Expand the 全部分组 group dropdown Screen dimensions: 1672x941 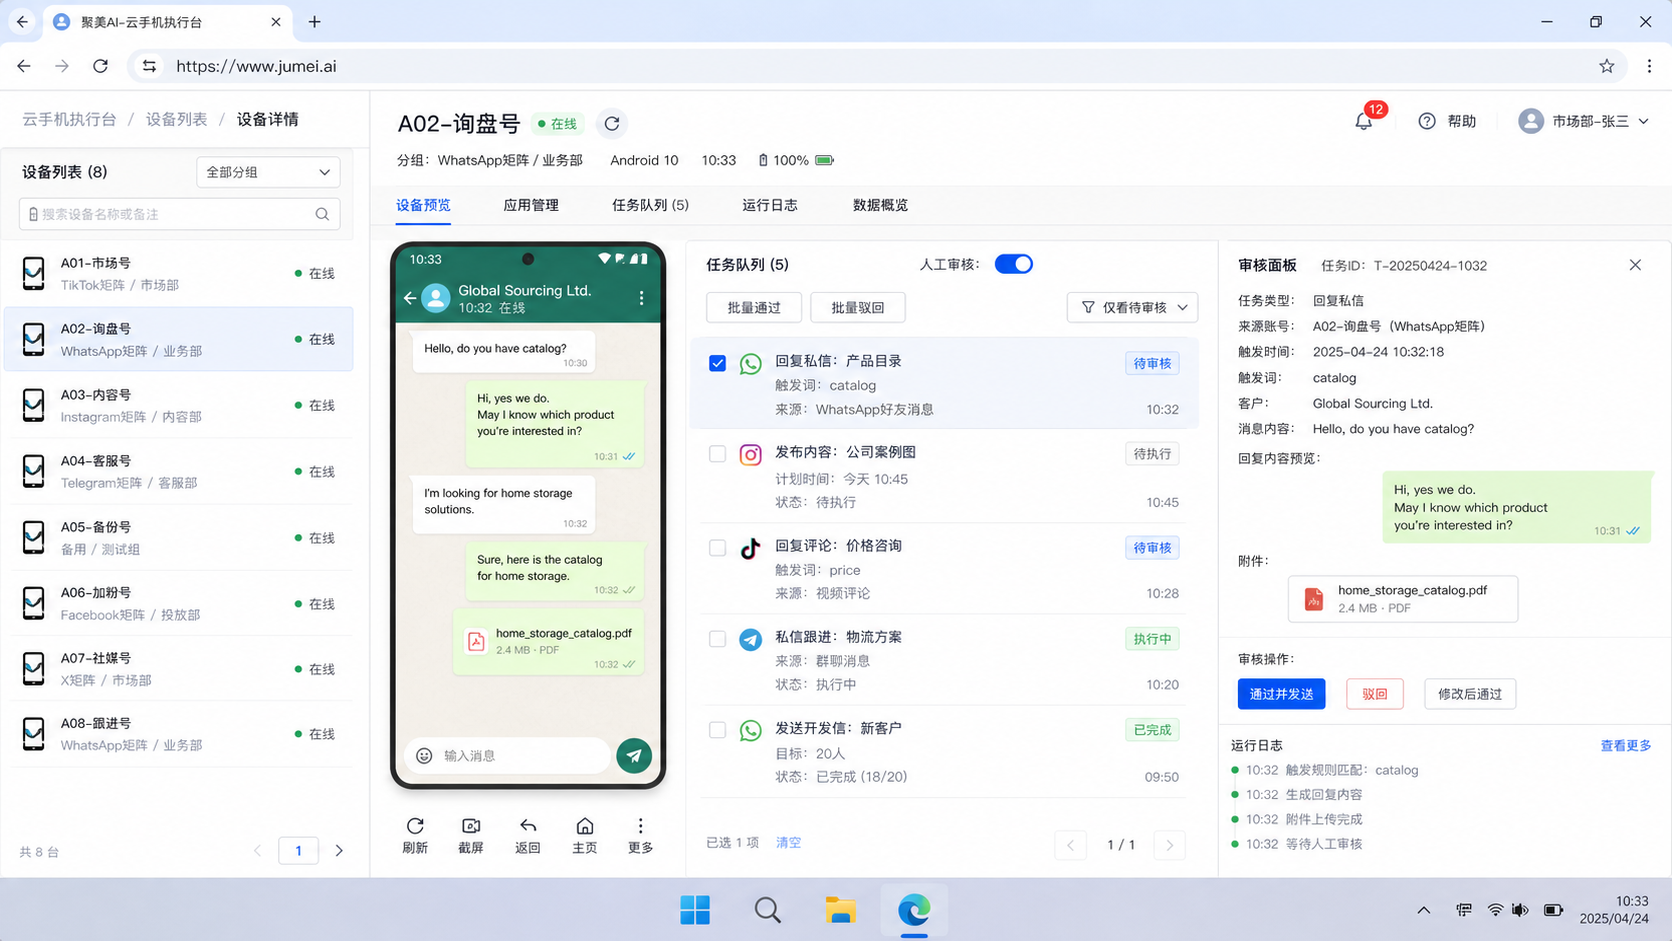[268, 172]
